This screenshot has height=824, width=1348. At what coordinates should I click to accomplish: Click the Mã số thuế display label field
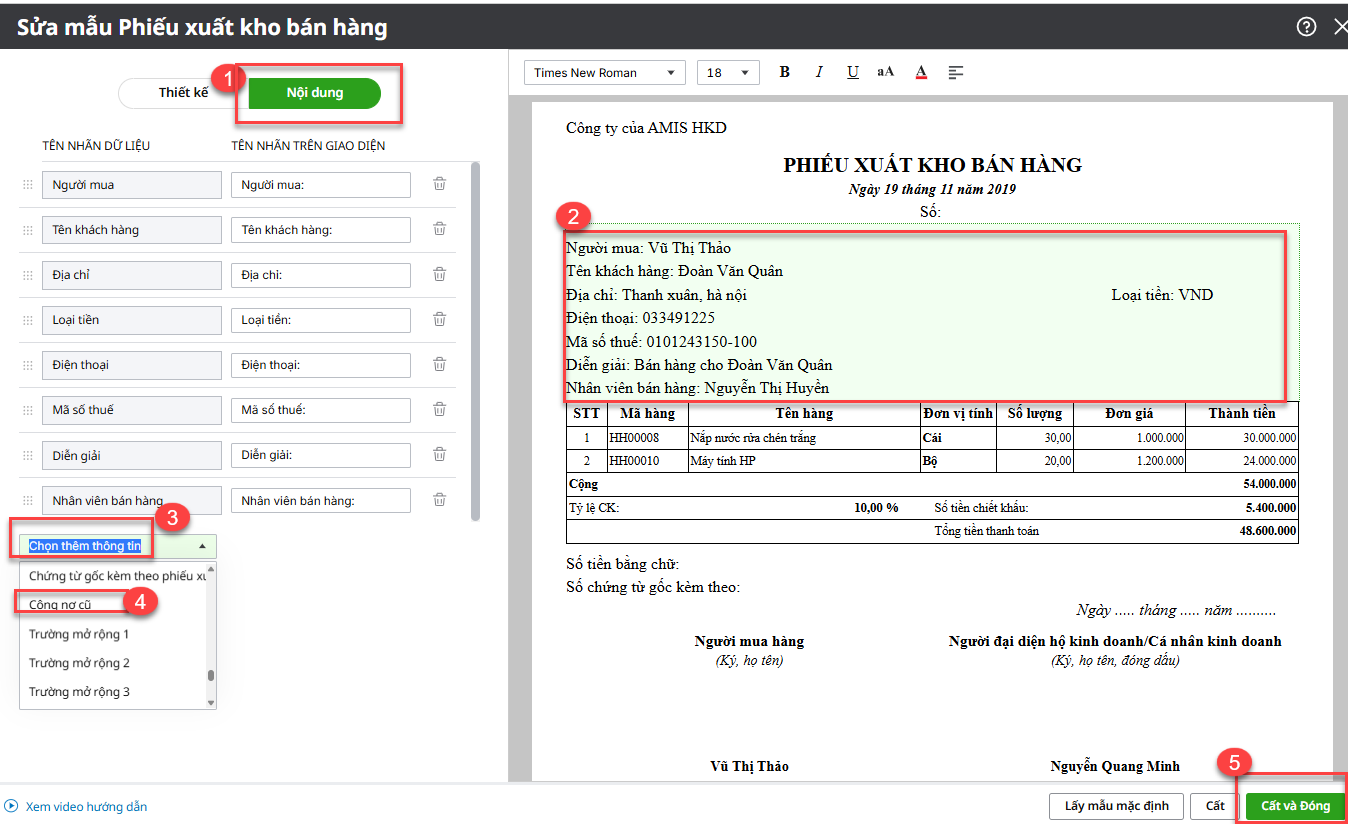[320, 410]
